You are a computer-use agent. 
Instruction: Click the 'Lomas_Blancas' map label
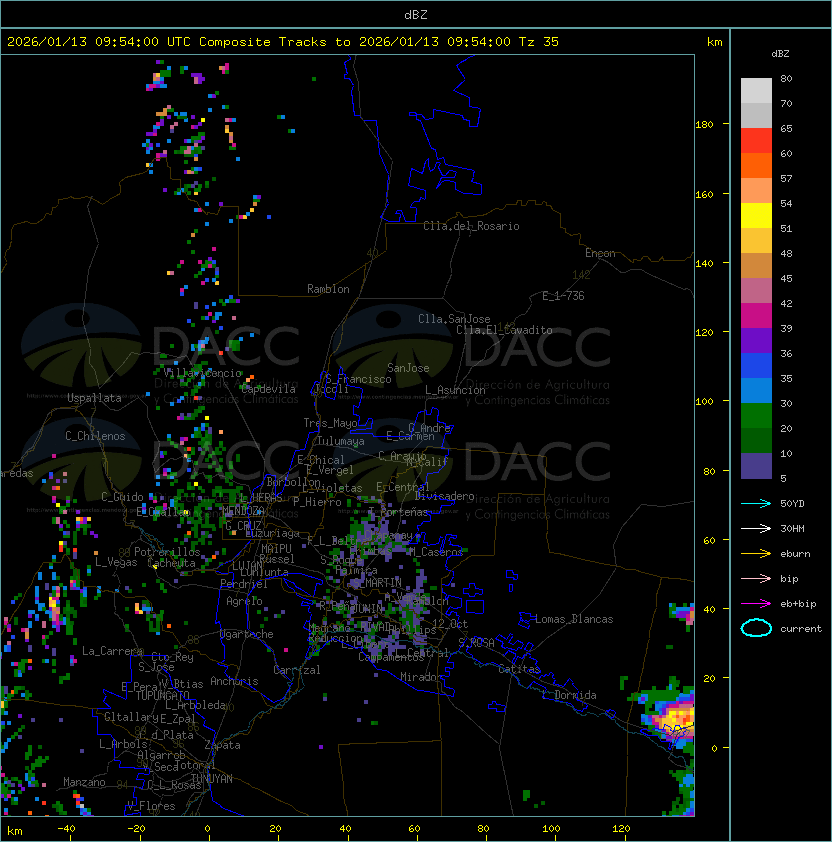[574, 619]
